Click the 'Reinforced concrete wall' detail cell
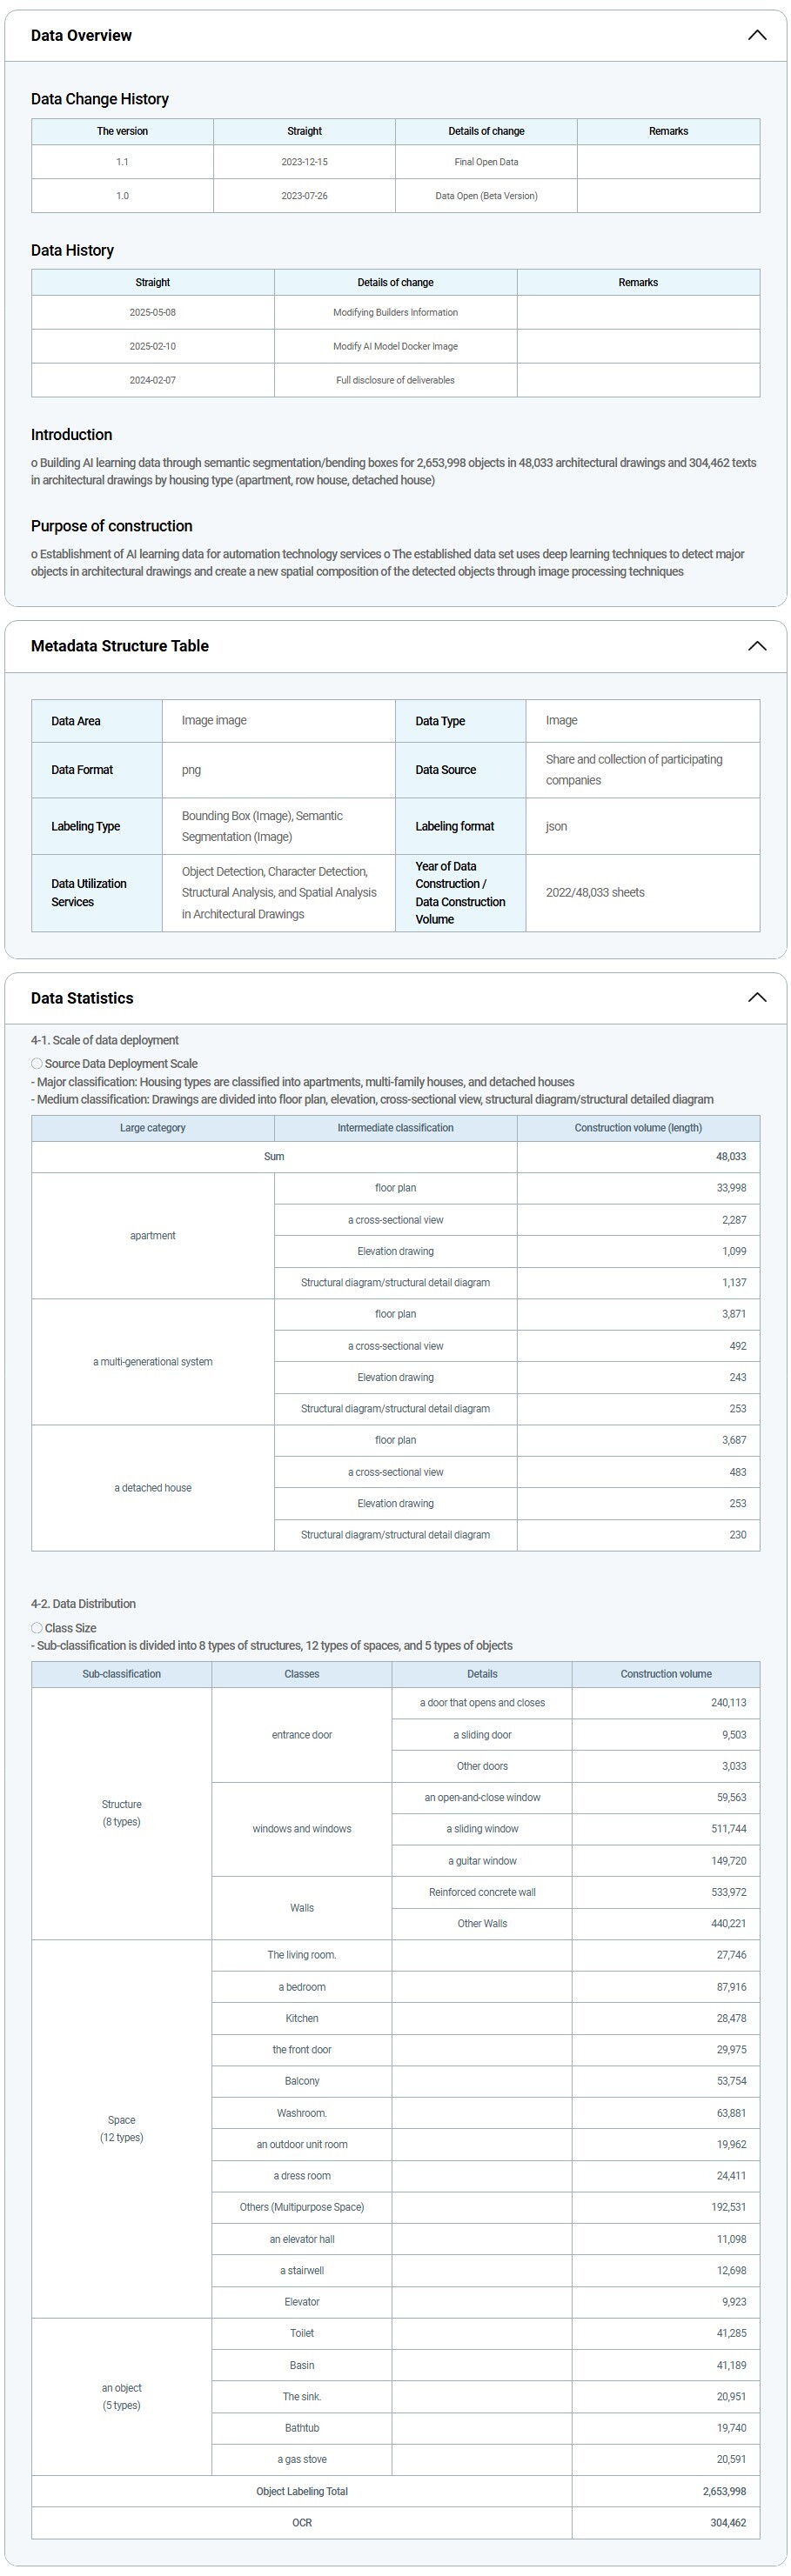The height and width of the screenshot is (2576, 791). [x=482, y=1892]
